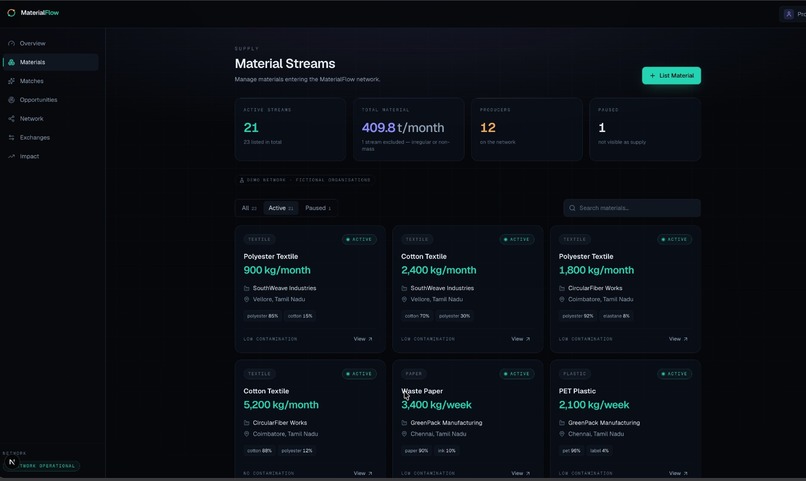Click the List Material button
This screenshot has height=481, width=806.
[x=671, y=76]
